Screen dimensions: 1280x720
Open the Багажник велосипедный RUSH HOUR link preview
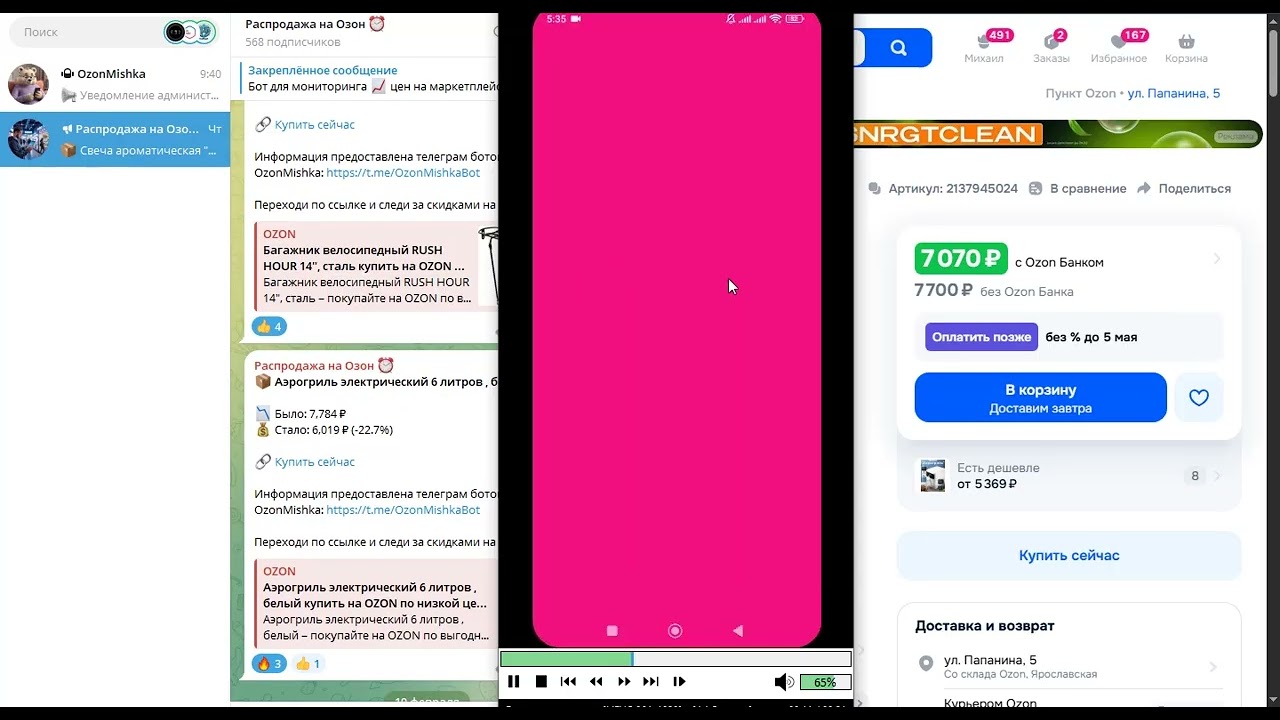(377, 266)
